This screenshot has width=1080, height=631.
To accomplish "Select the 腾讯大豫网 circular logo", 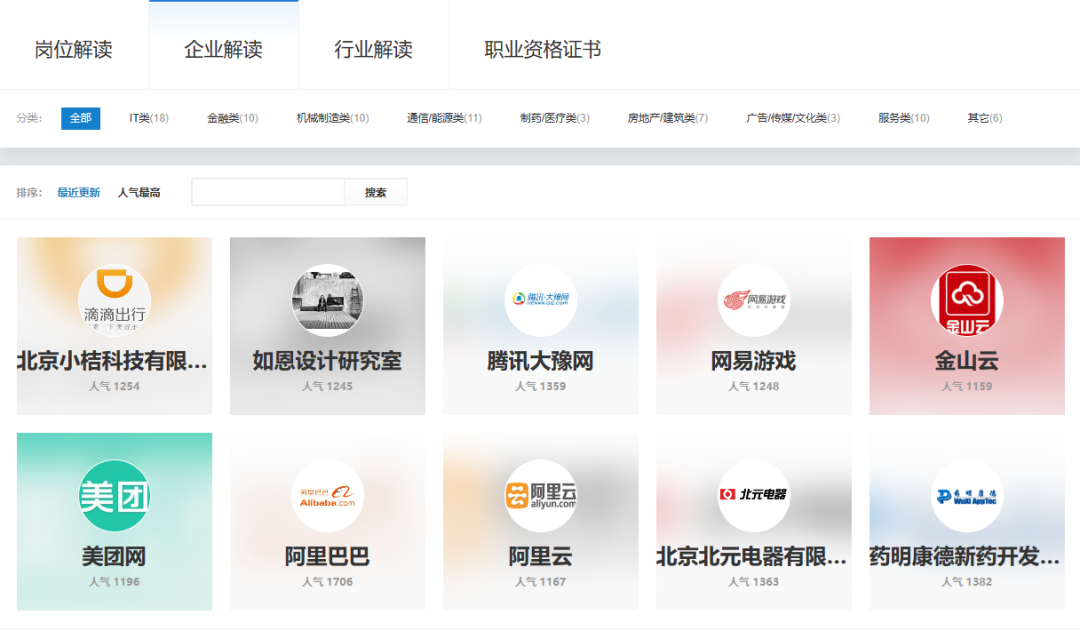I will [540, 300].
